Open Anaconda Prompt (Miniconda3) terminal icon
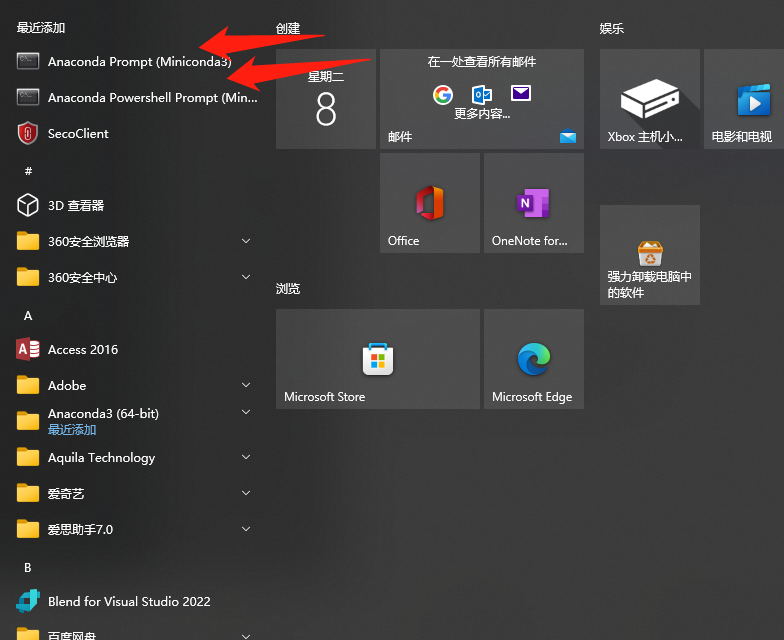 pos(28,62)
